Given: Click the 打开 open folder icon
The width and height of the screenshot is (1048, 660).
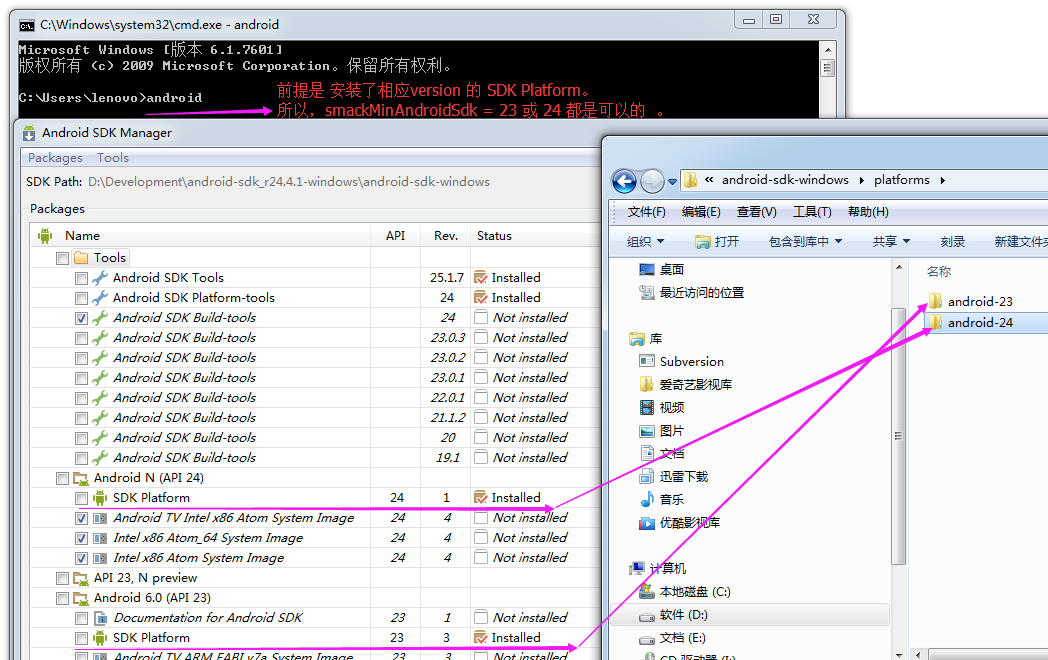Looking at the screenshot, I should tap(702, 241).
